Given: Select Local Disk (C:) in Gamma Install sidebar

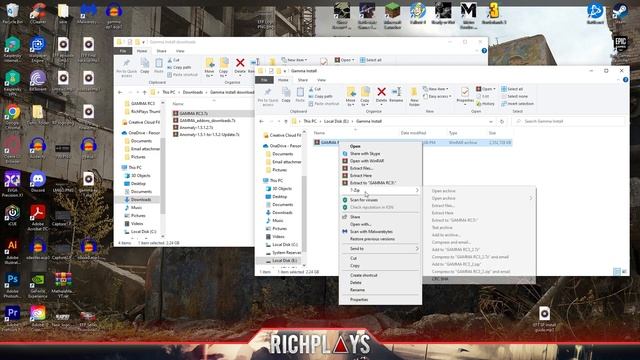Looking at the screenshot, I should (284, 244).
